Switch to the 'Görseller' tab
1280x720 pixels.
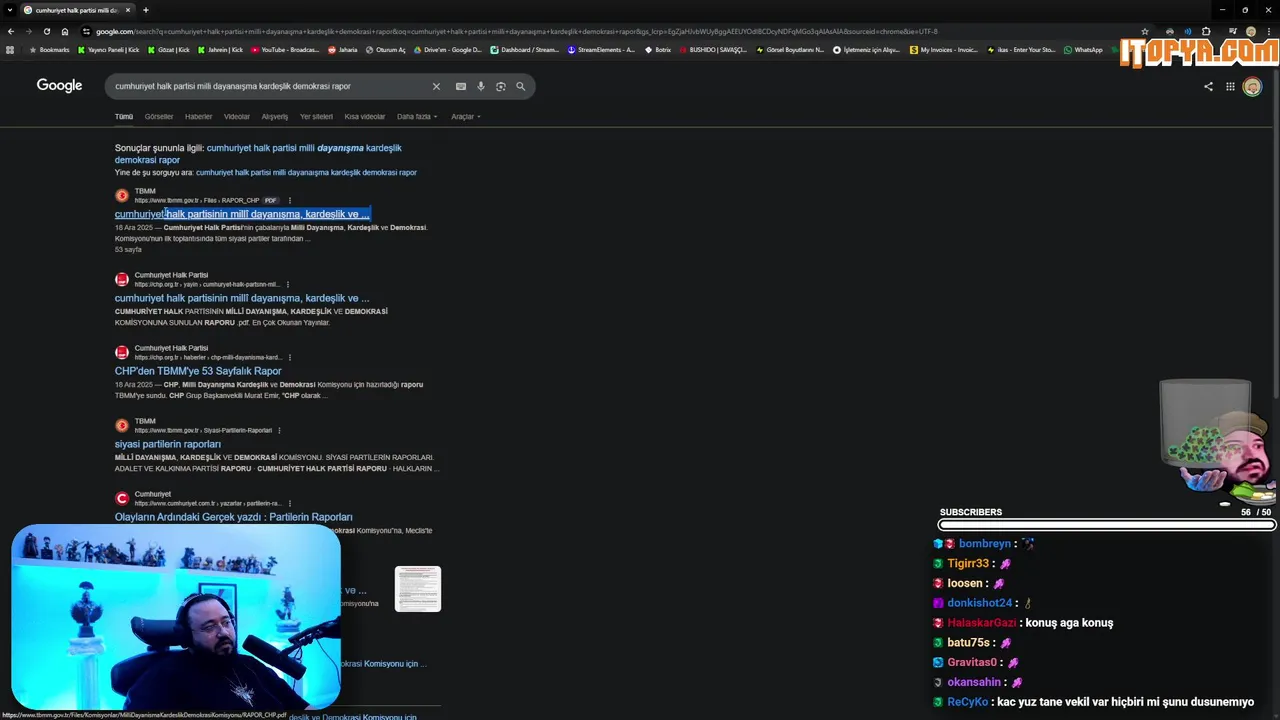[x=159, y=116]
